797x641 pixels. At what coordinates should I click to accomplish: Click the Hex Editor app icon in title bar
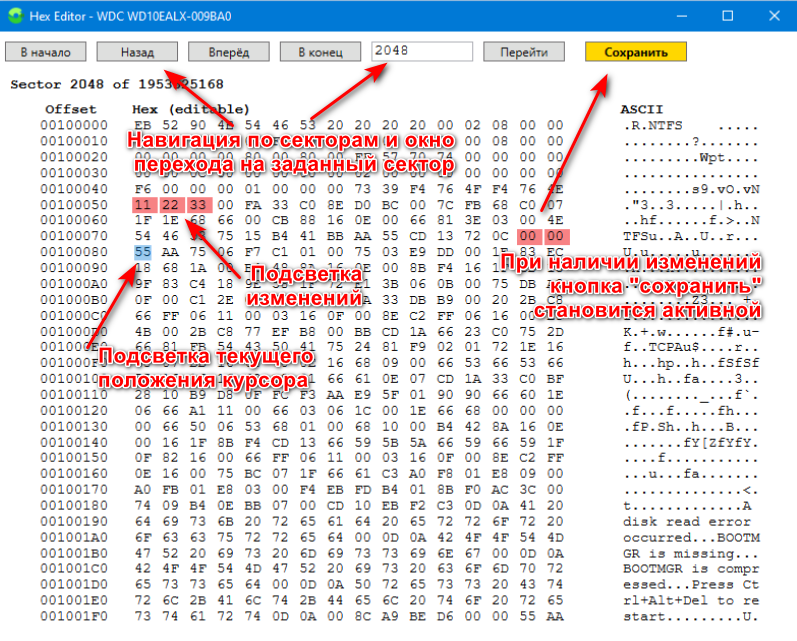coord(16,16)
